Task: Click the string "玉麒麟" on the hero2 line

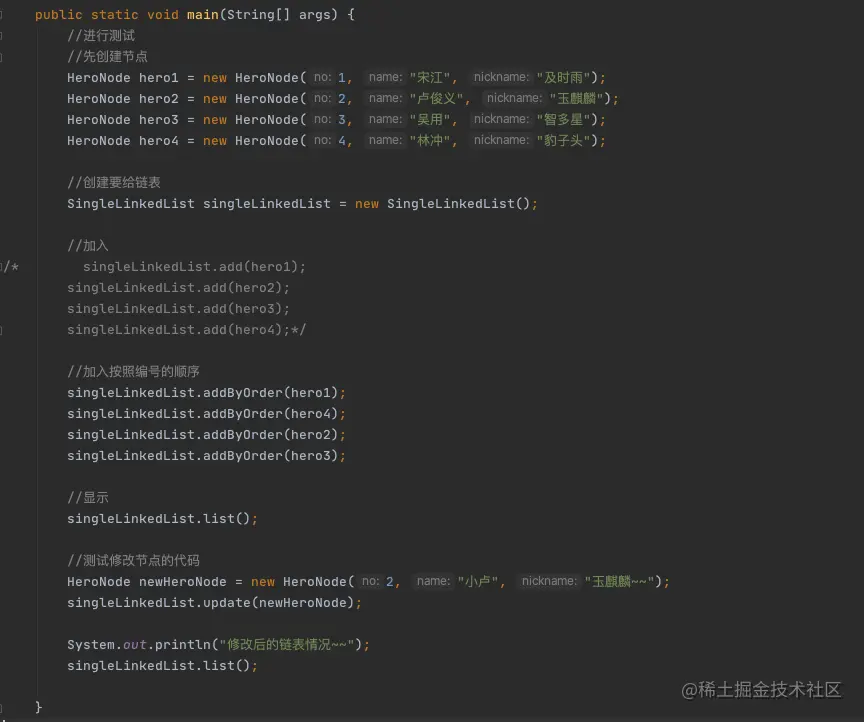Action: point(577,99)
